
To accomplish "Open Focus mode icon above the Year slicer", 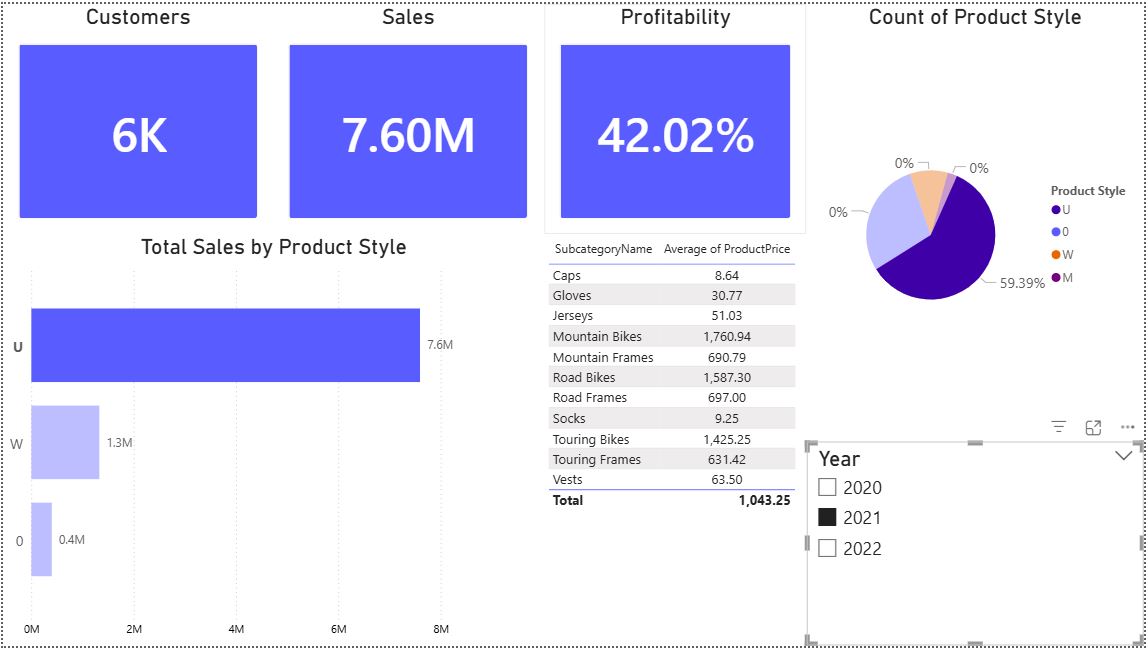I will point(1093,427).
